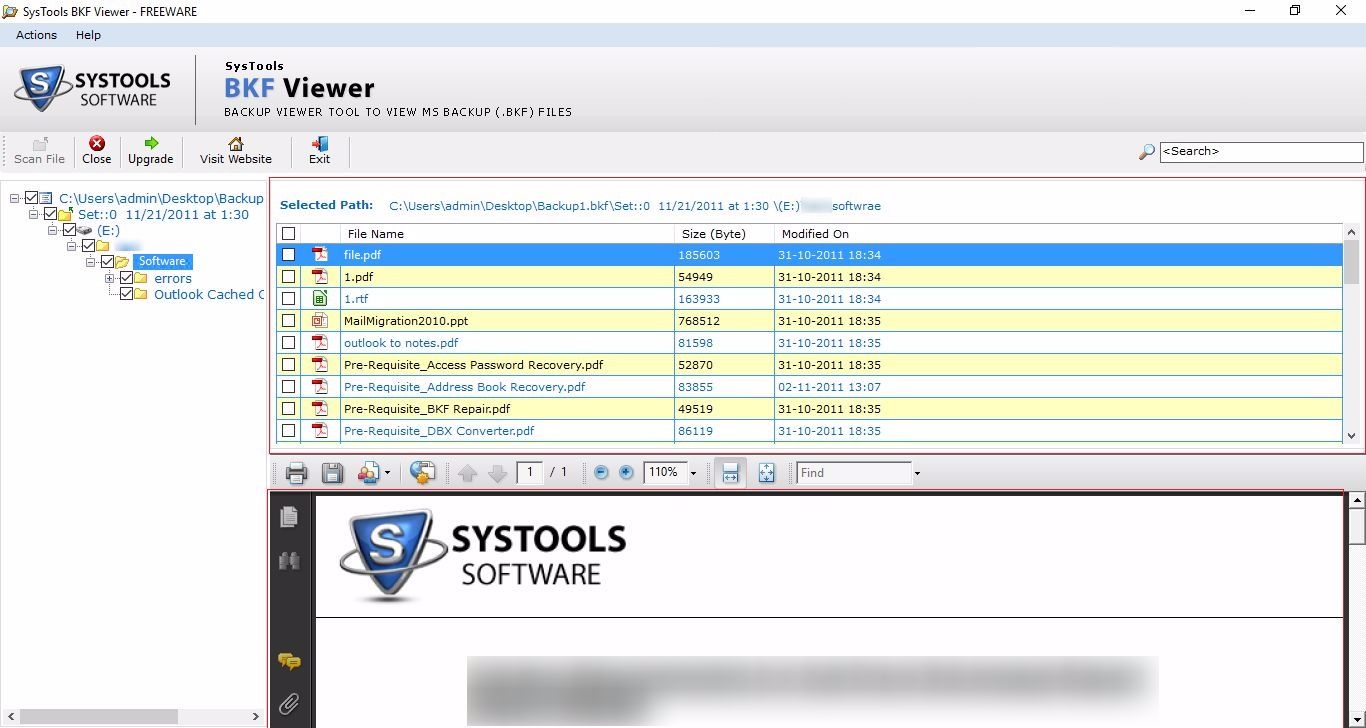
Task: Uncheck the root backup file checkbox in tree
Action: pos(31,198)
